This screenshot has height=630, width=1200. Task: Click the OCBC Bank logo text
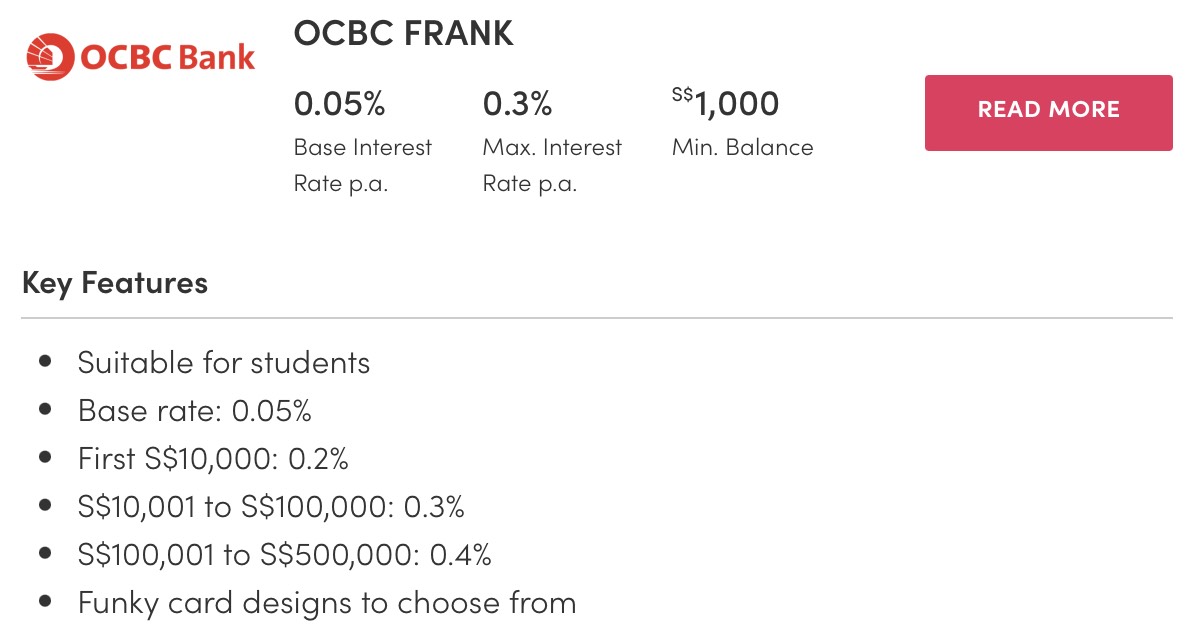[x=168, y=57]
